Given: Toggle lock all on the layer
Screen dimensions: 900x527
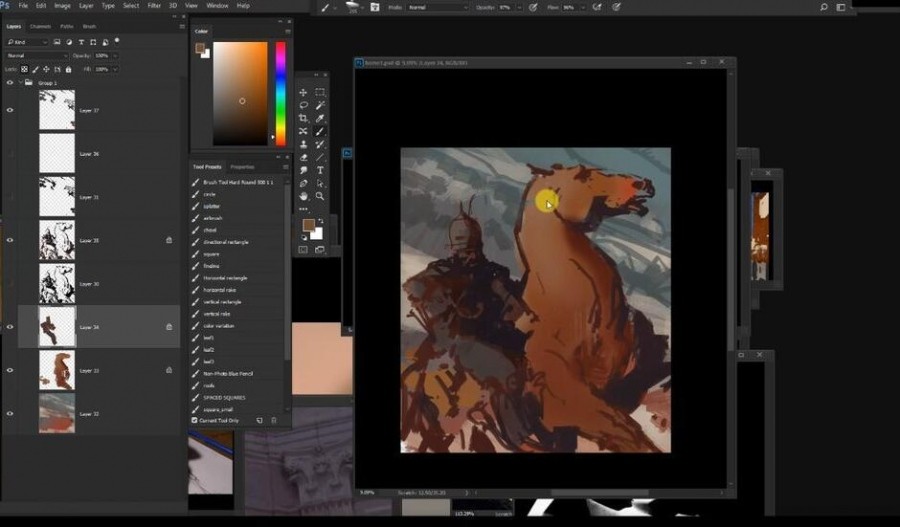Looking at the screenshot, I should [x=68, y=69].
